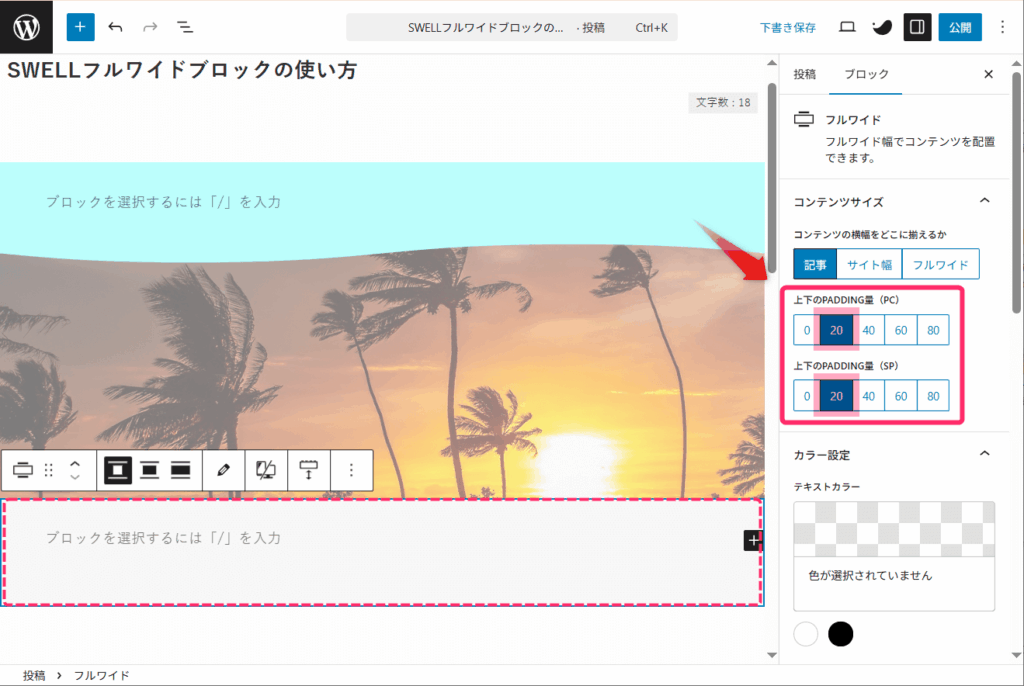
Task: Click the 文字数 : 18 character count badge
Action: (x=723, y=103)
